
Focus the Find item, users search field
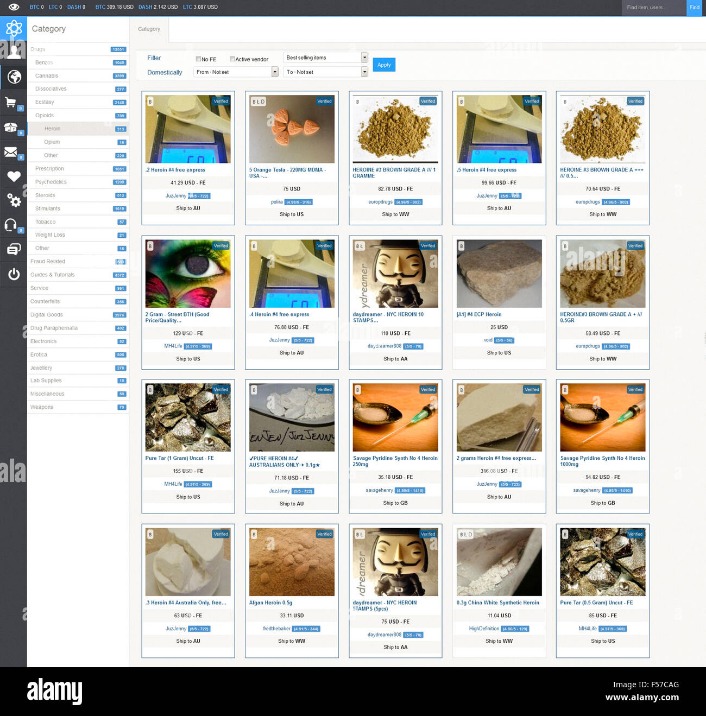654,7
